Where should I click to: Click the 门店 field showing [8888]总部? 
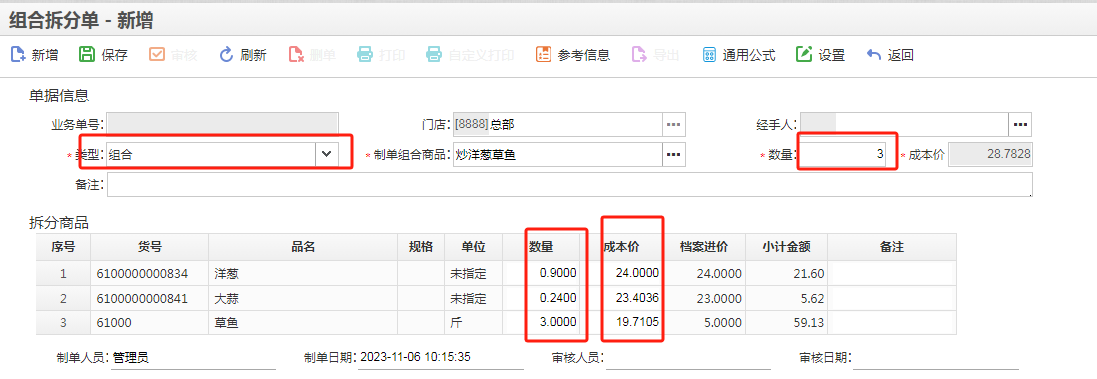click(558, 125)
